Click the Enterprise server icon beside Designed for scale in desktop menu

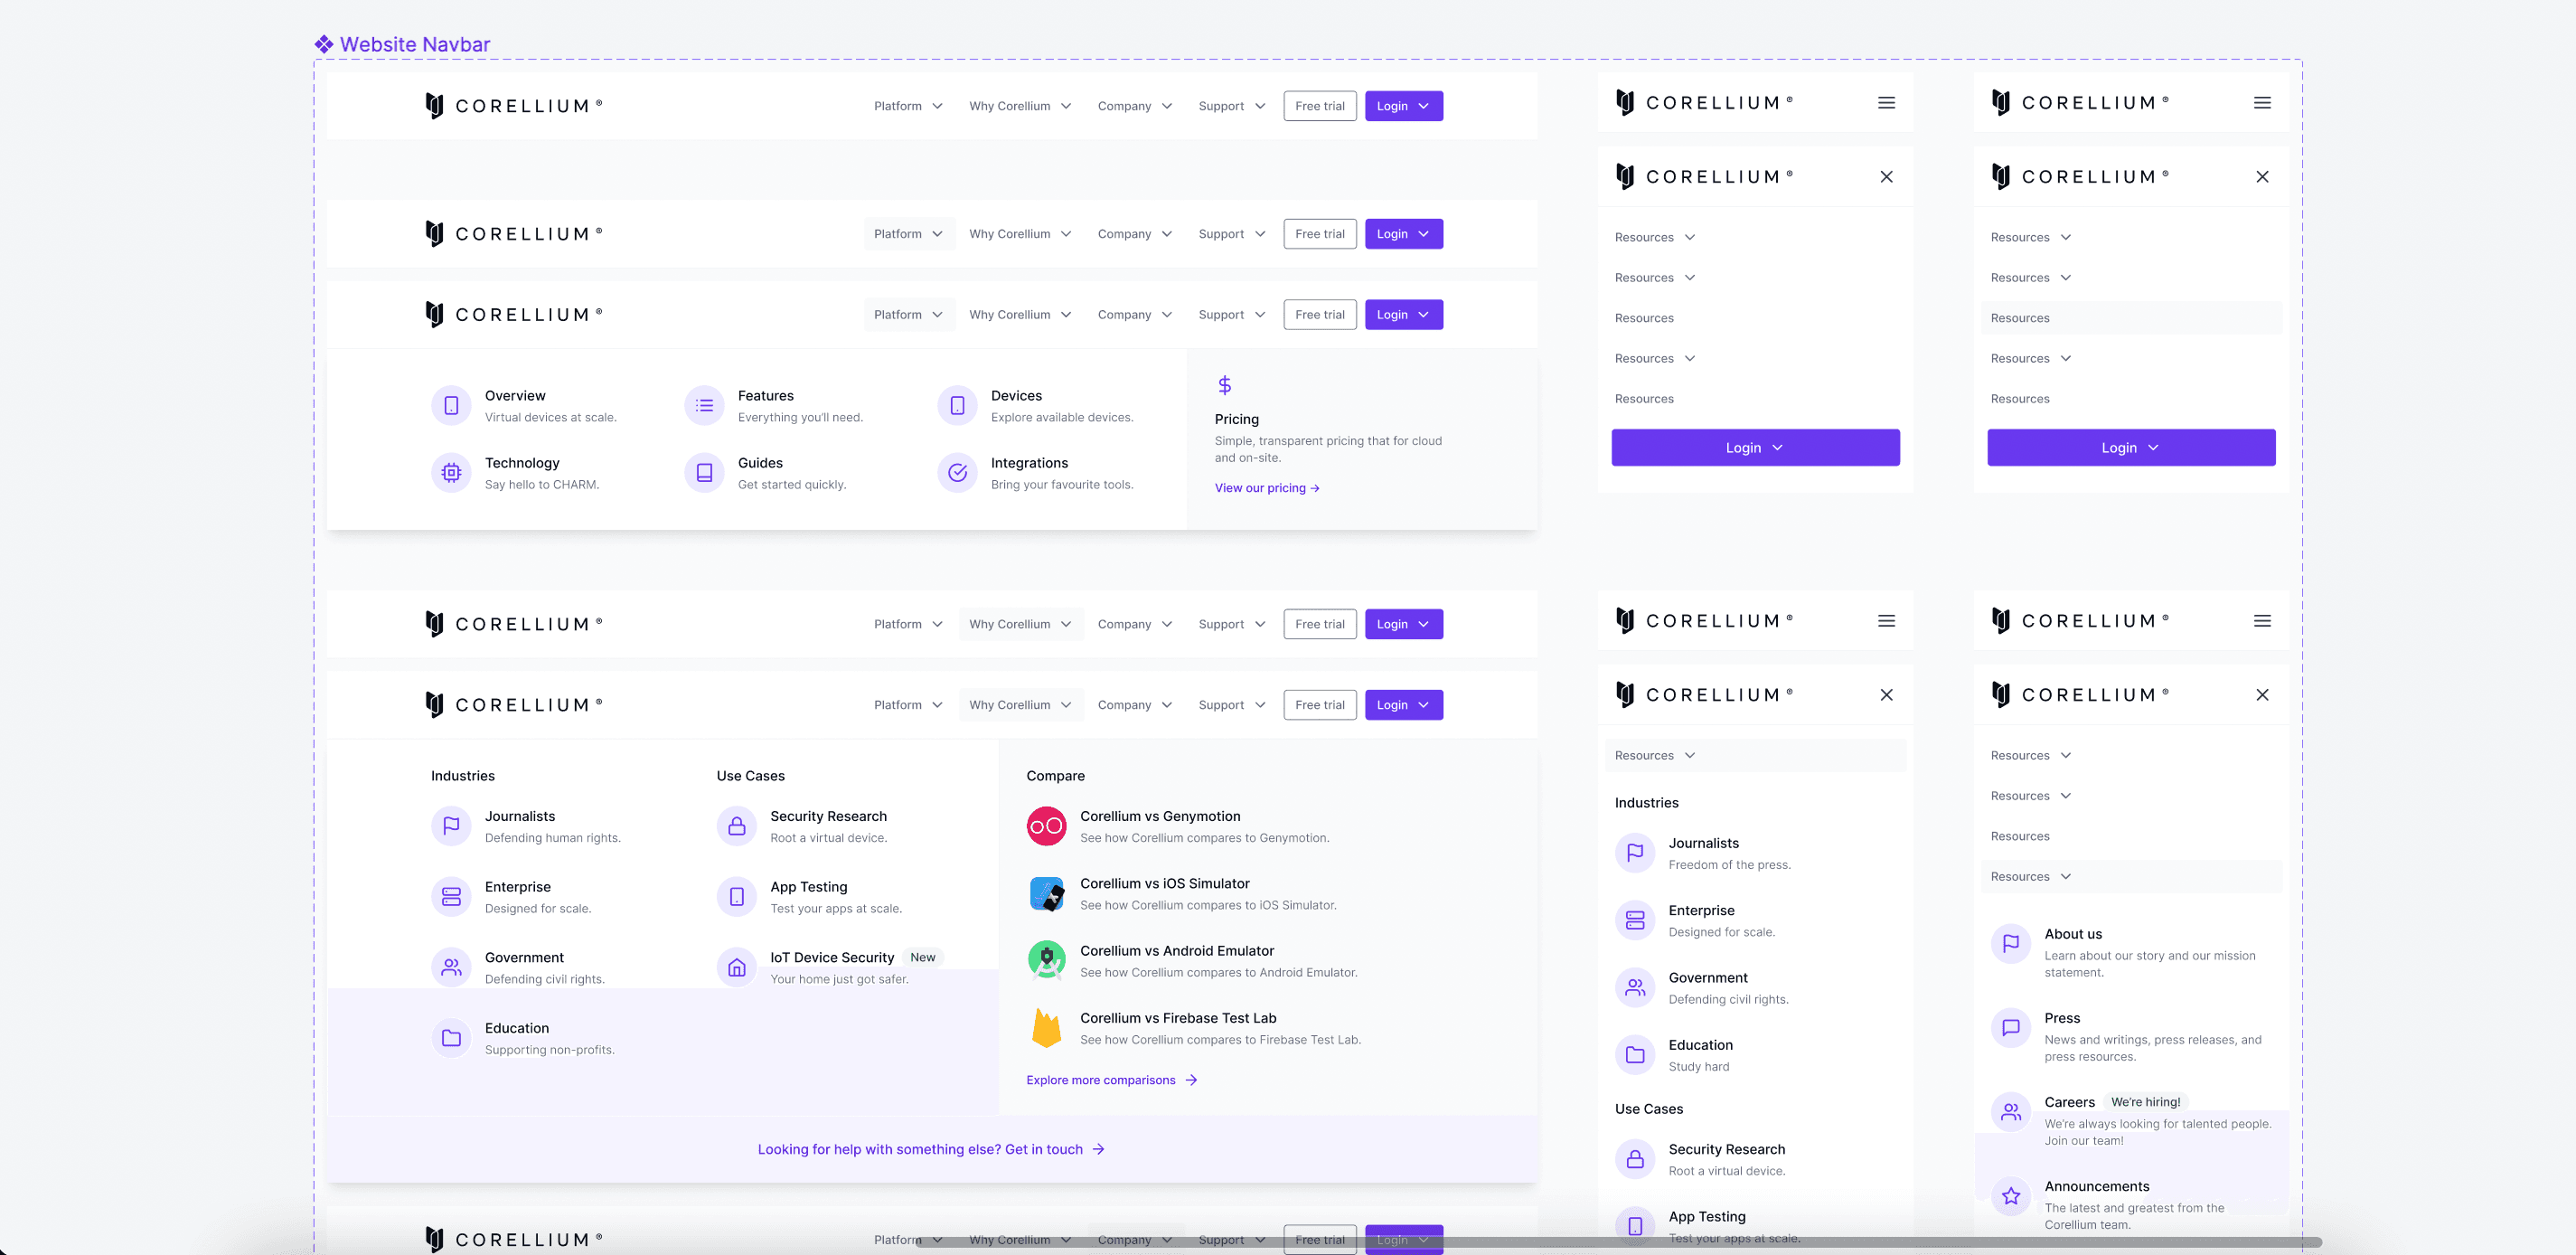coord(451,896)
